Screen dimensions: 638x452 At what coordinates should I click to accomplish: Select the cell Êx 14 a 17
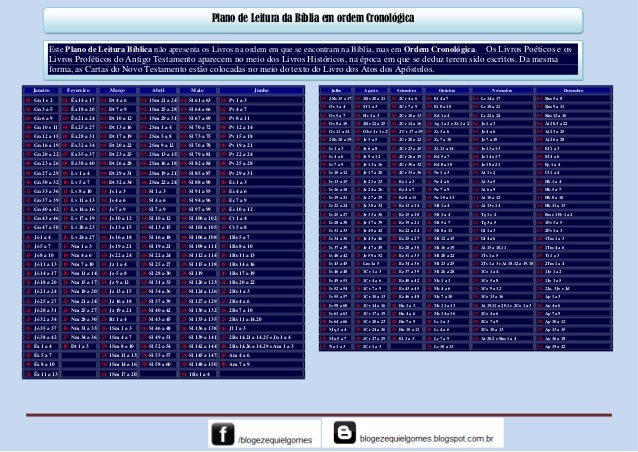click(79, 100)
